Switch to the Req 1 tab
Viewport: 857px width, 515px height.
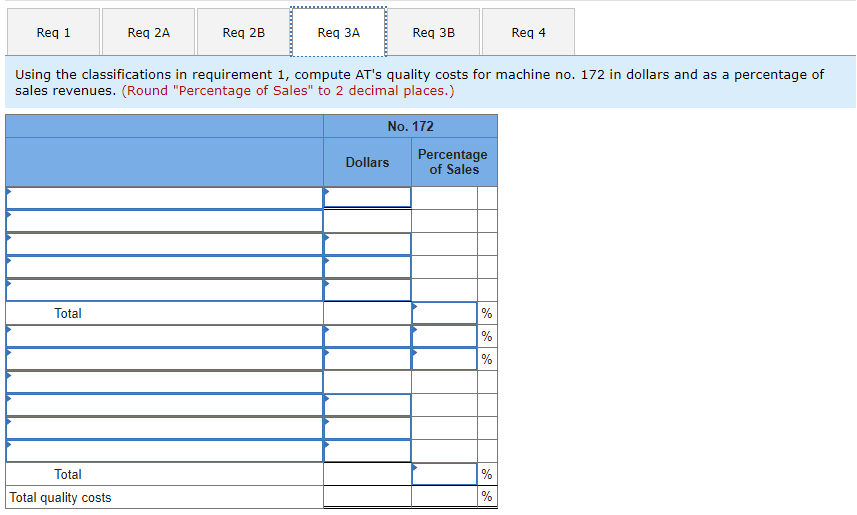point(54,32)
